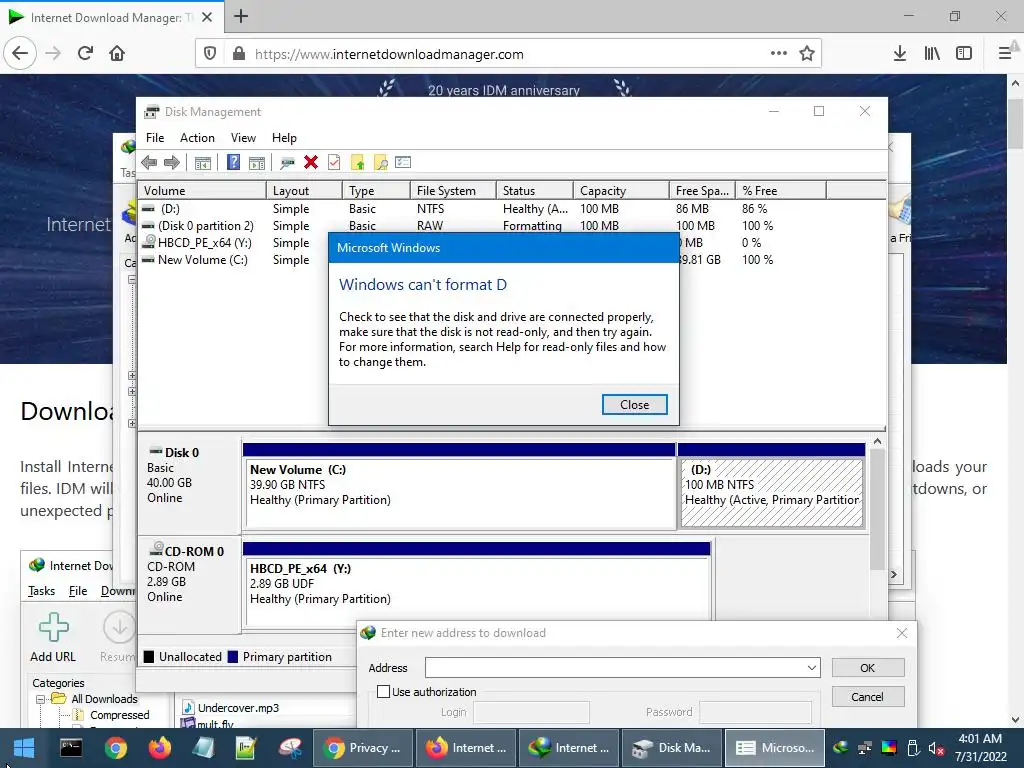Click Close on the format error dialog

pyautogui.click(x=634, y=404)
